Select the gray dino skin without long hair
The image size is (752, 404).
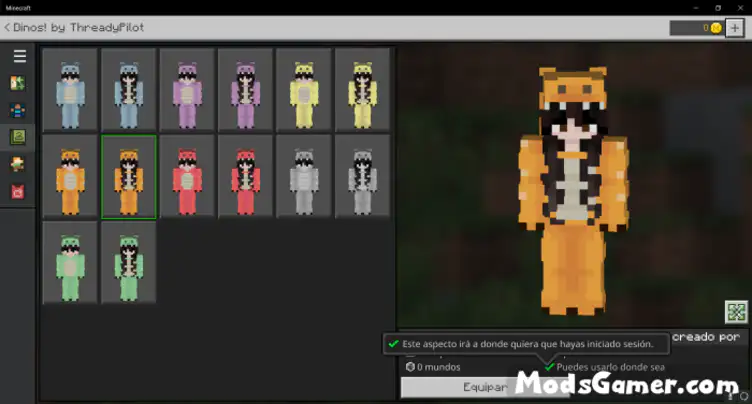pos(304,177)
